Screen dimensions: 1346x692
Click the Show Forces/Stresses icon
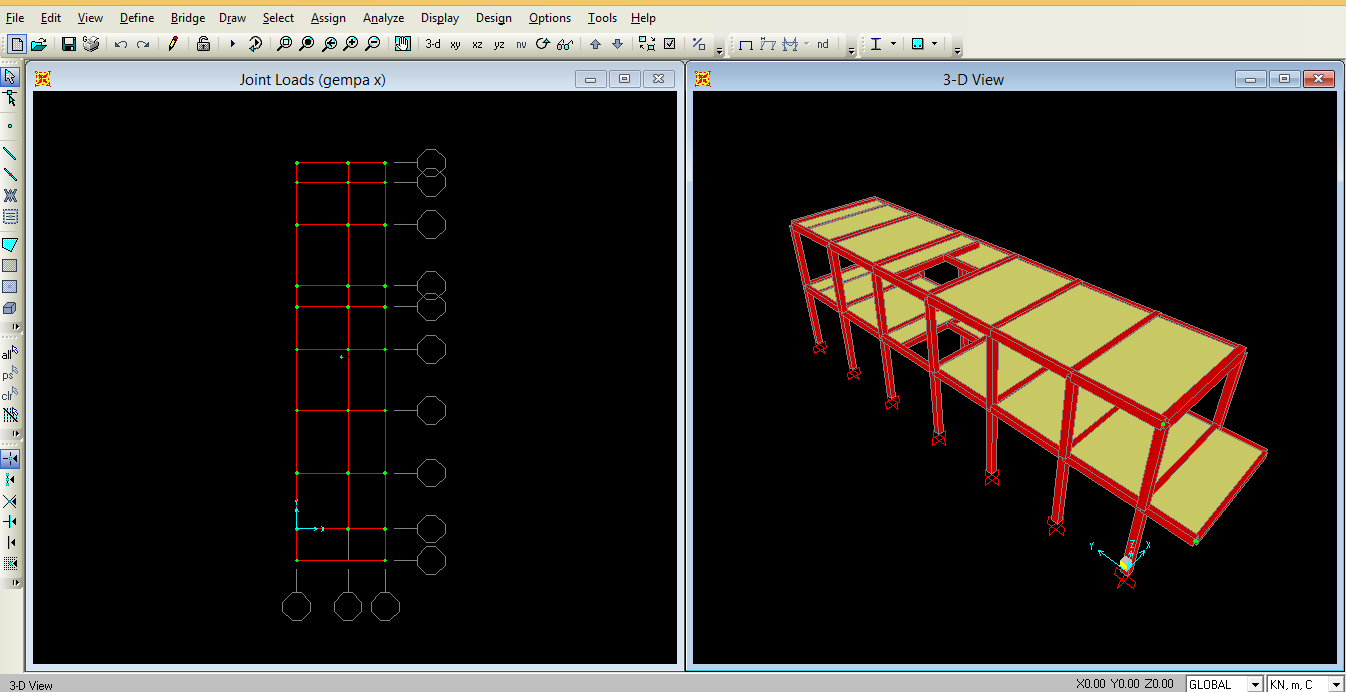(790, 44)
